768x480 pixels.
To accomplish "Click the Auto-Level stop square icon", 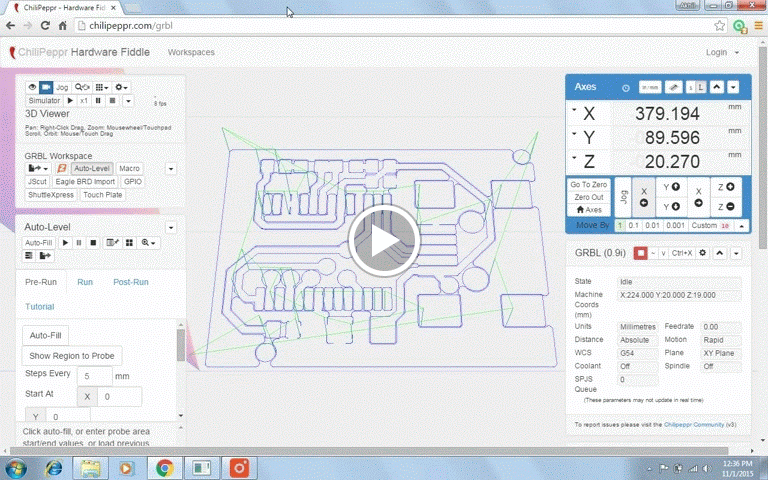I will pos(93,243).
